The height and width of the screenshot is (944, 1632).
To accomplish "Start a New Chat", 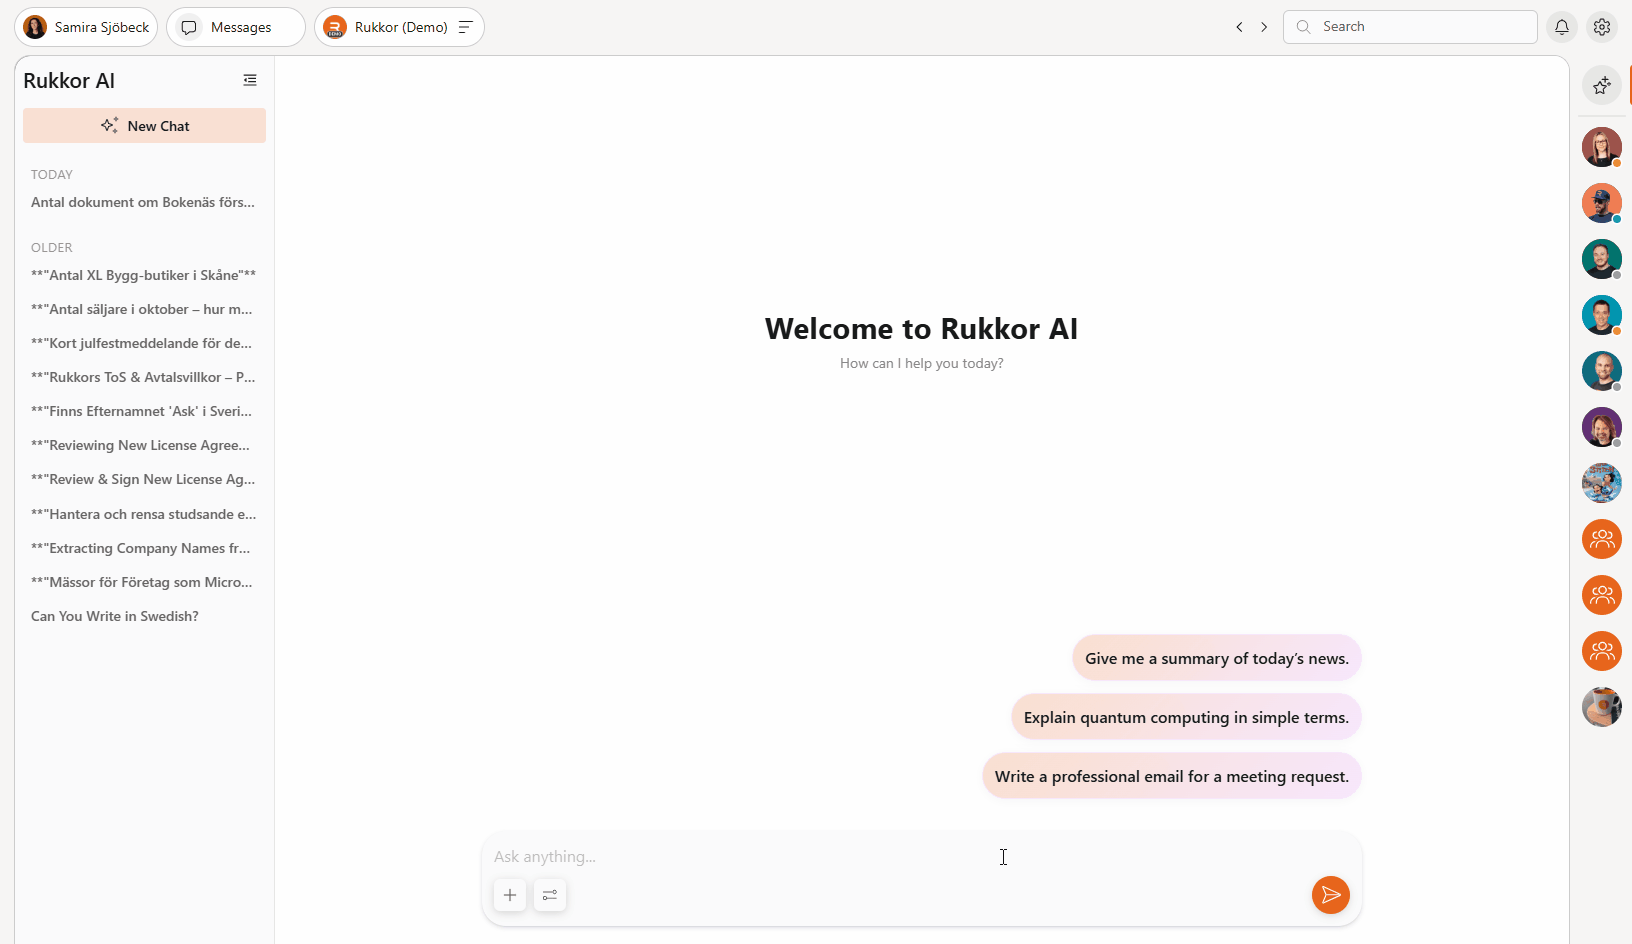I will (x=144, y=126).
